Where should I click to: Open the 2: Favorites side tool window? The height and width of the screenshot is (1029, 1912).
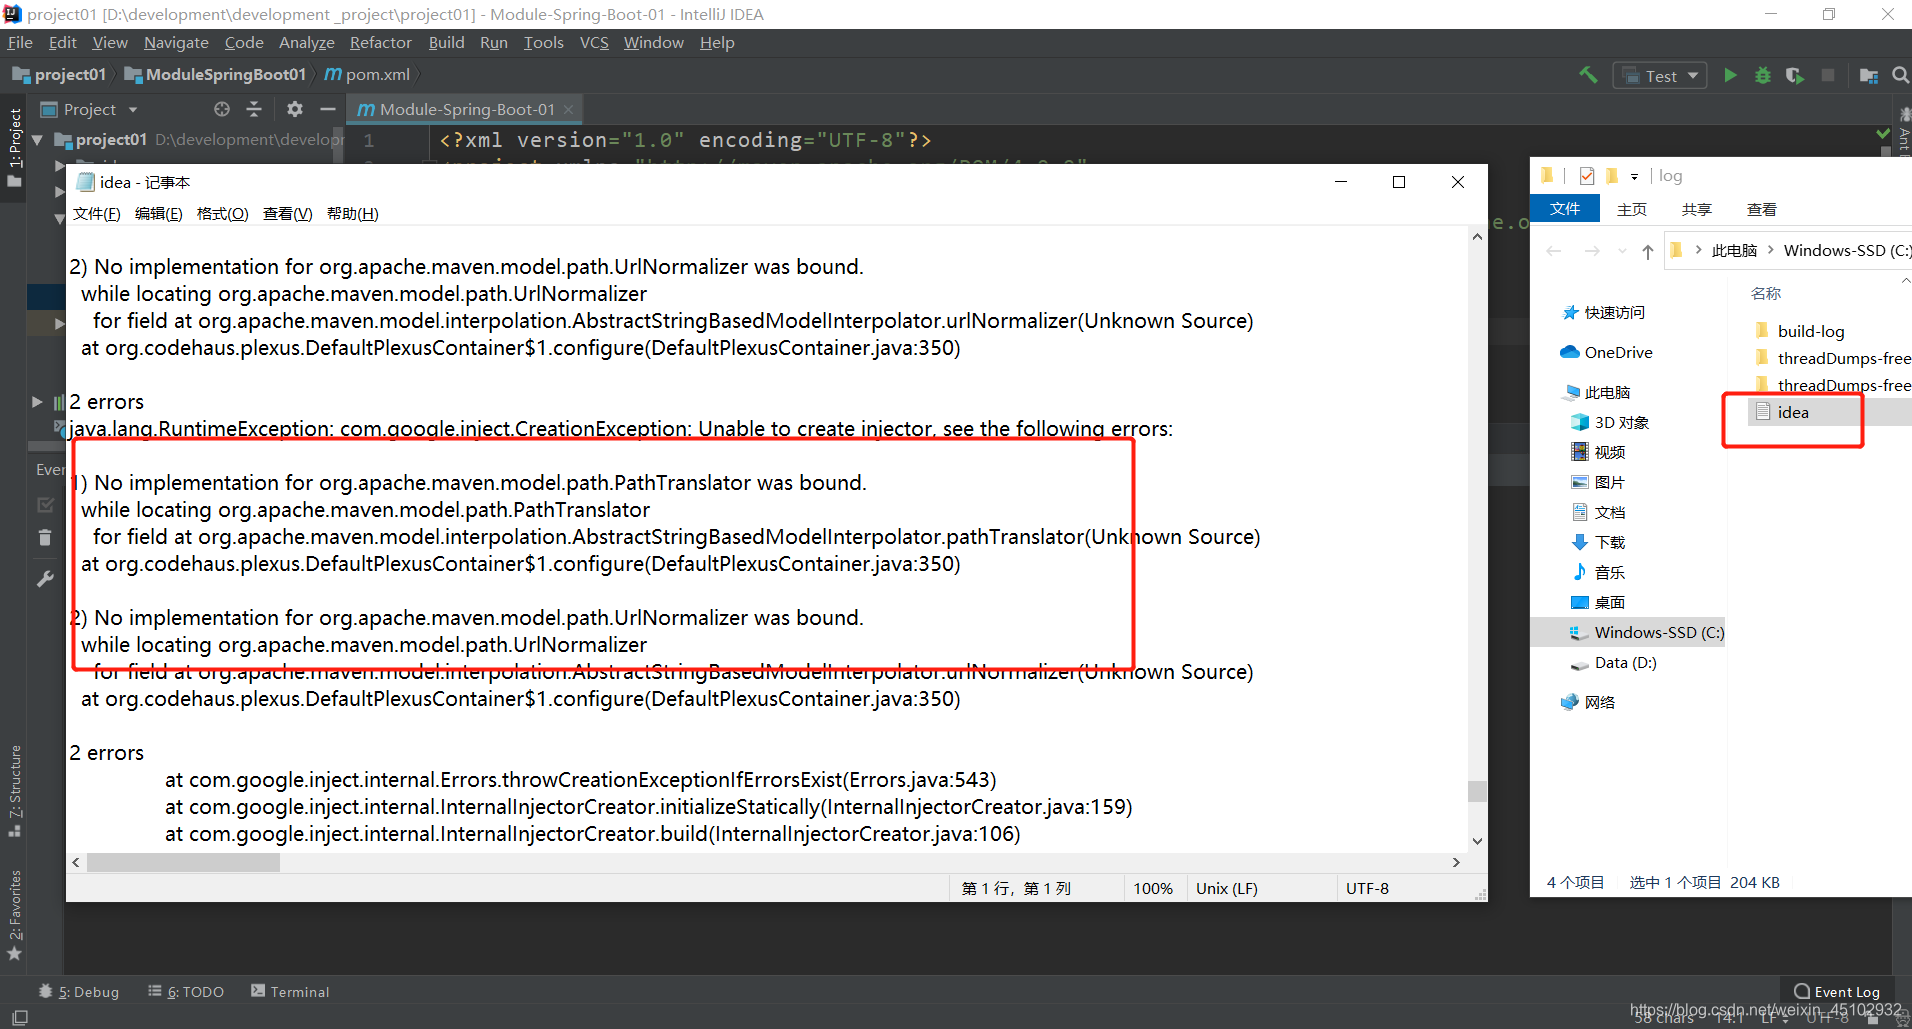tap(14, 914)
